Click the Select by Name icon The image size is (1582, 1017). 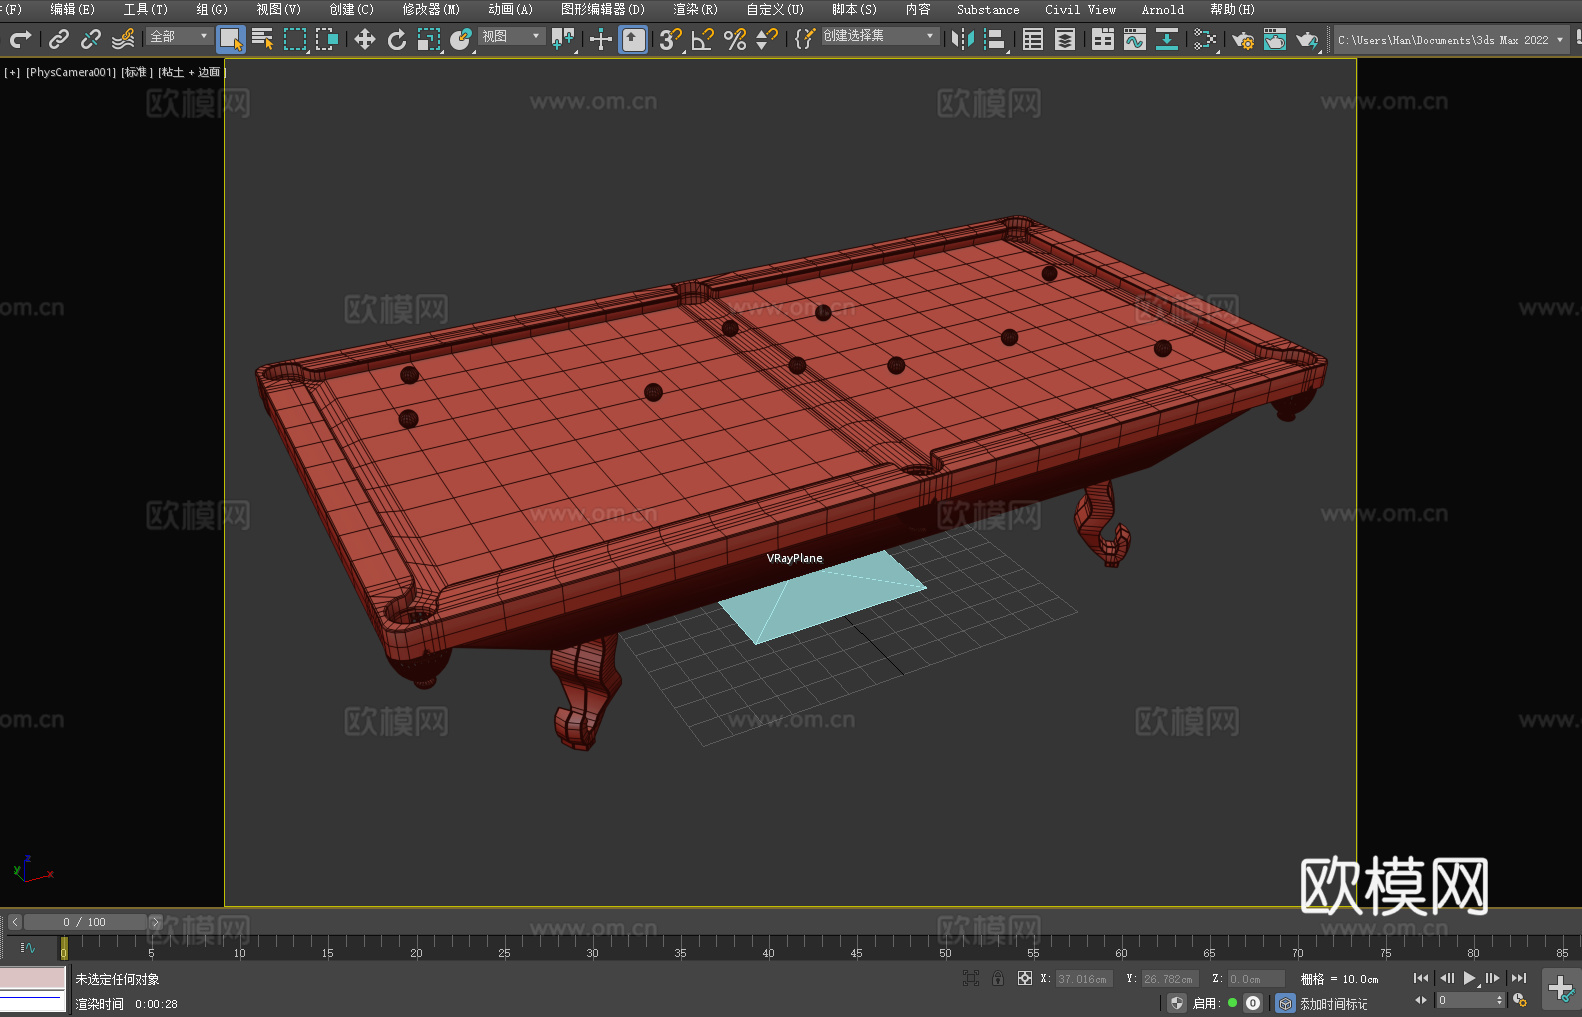coord(263,39)
